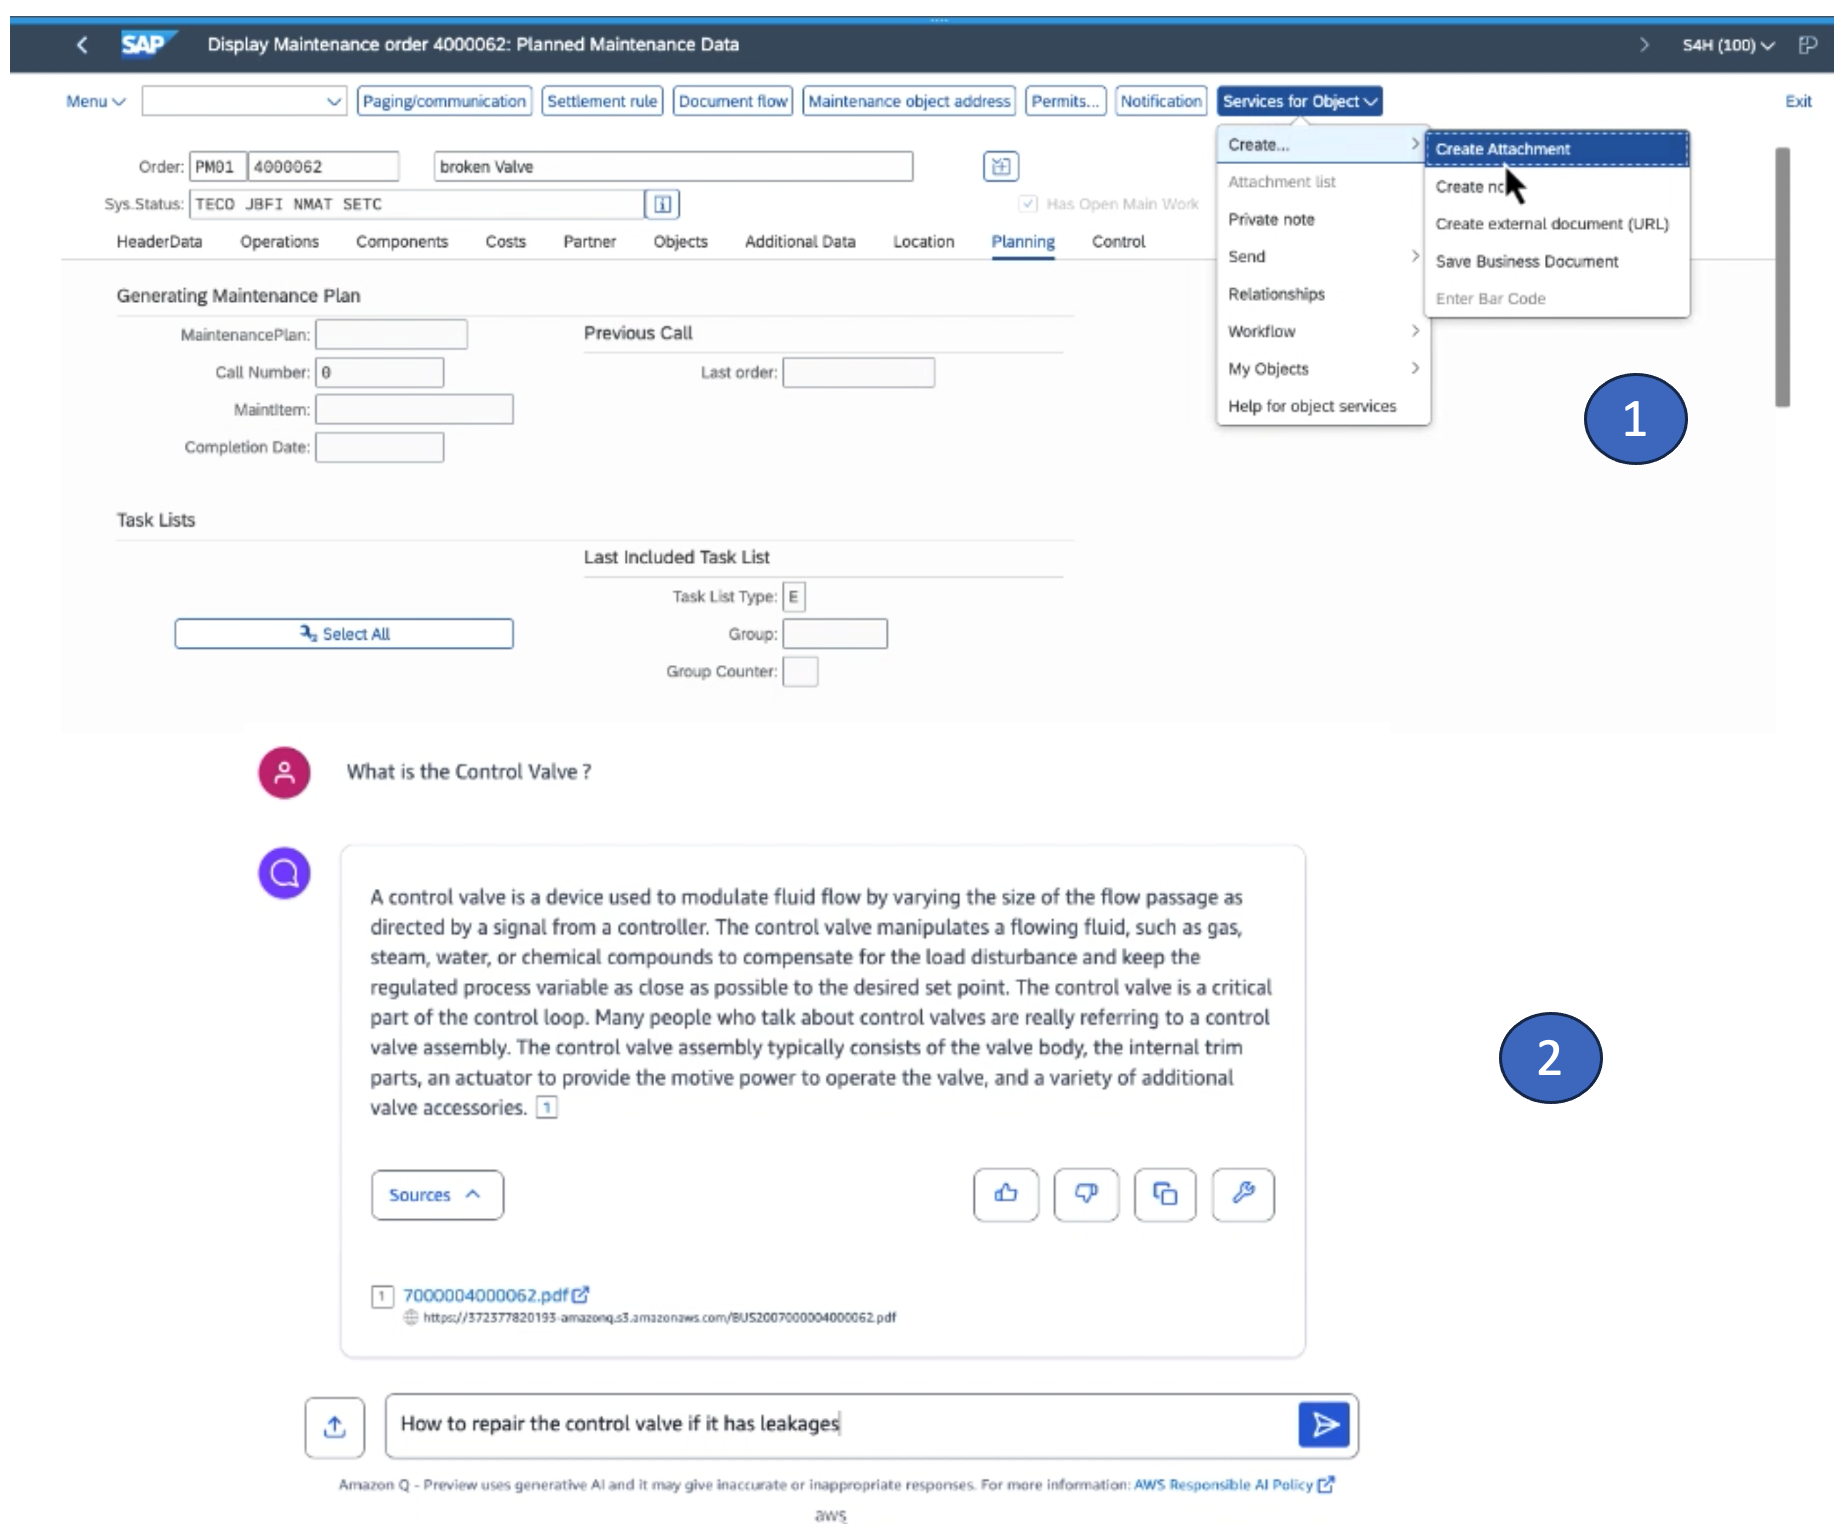
Task: Click the Select All button
Action: 344,634
